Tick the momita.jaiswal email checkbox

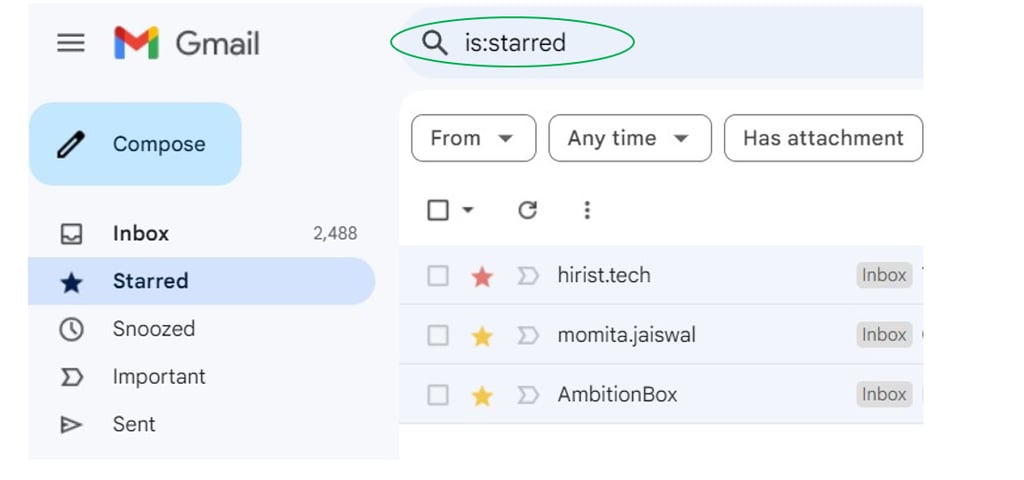pos(438,336)
